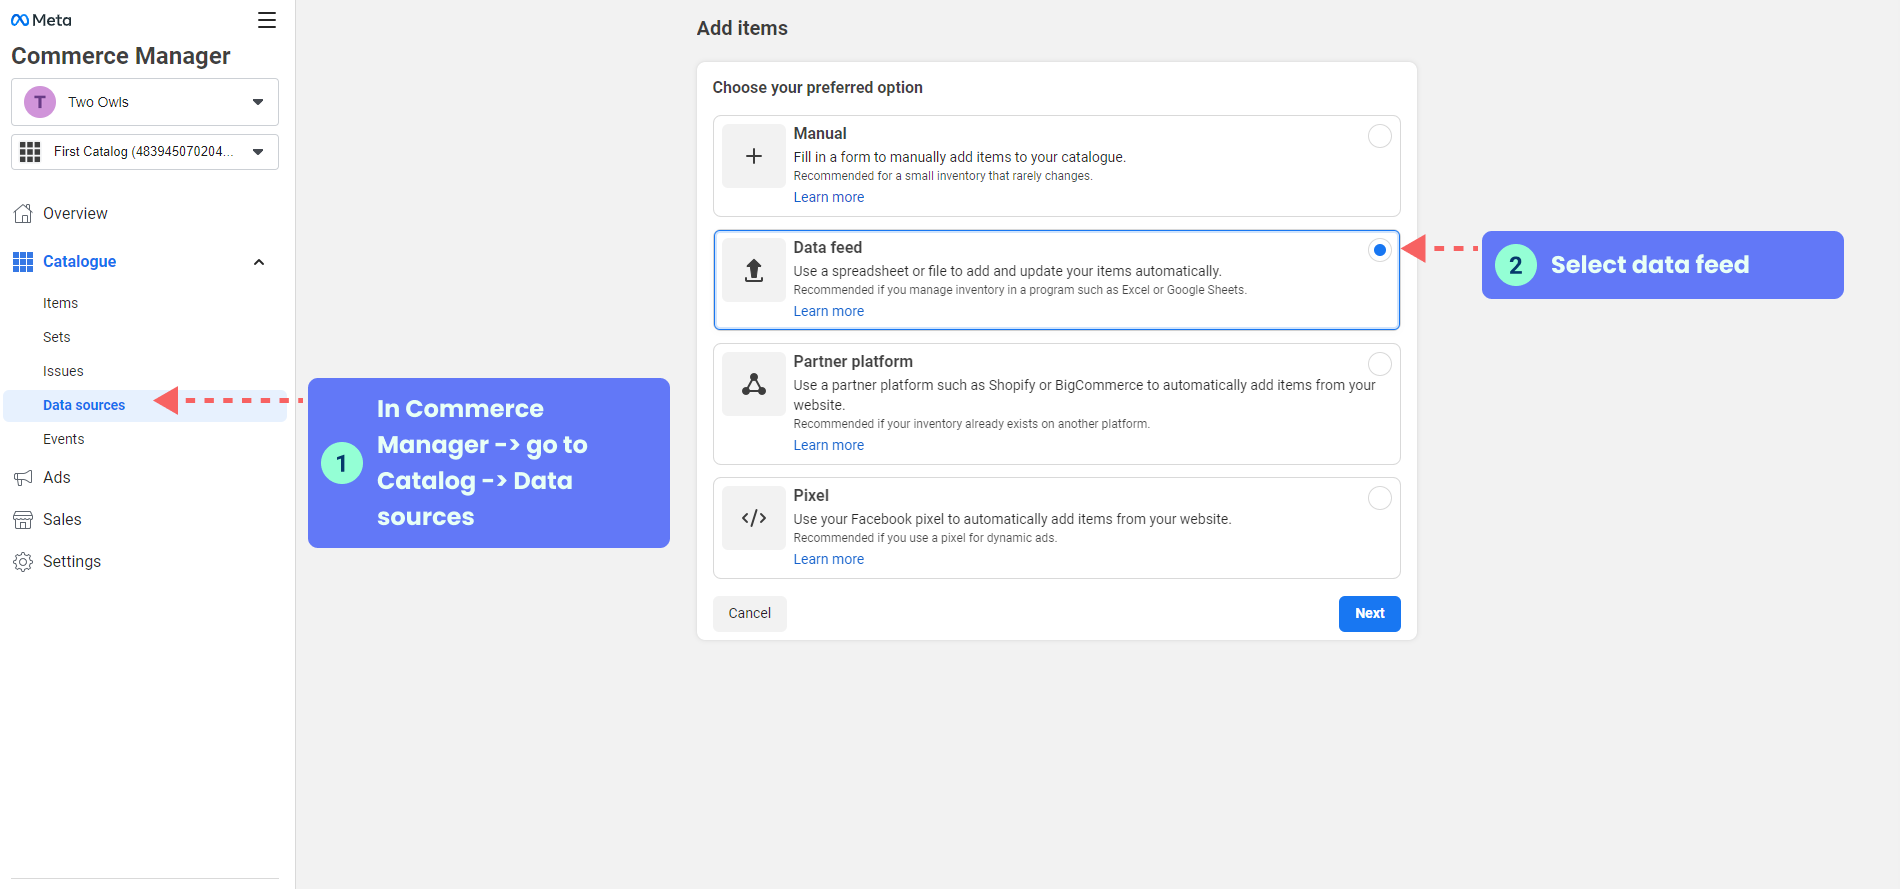Click the Meta logo
The width and height of the screenshot is (1900, 889).
[x=41, y=20]
